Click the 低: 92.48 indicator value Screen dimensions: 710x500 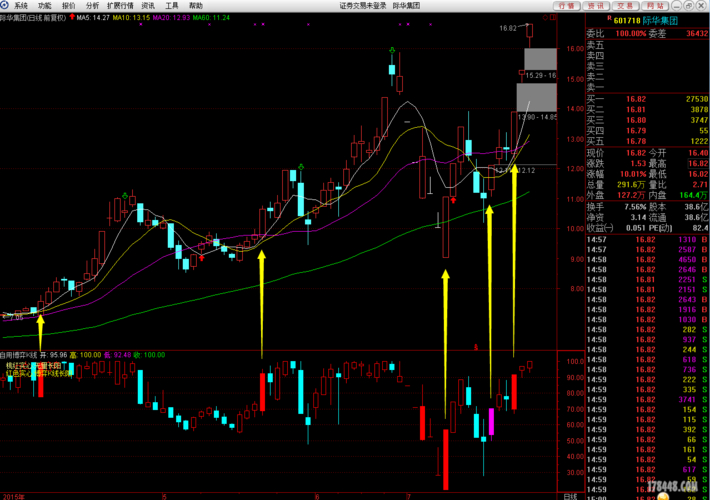117,355
